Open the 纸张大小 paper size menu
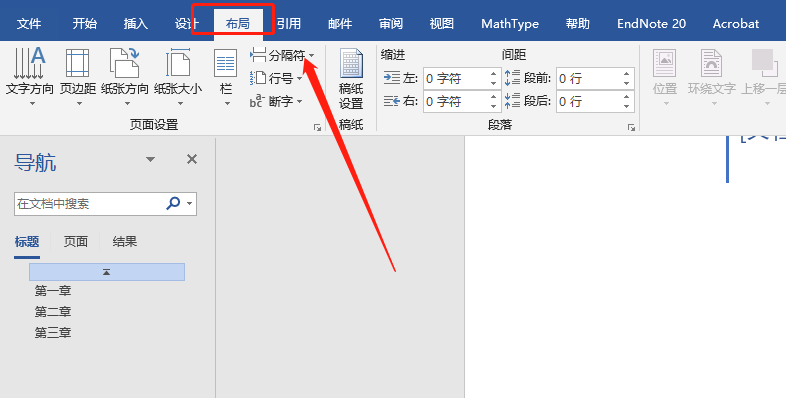The height and width of the screenshot is (398, 786). (178, 76)
